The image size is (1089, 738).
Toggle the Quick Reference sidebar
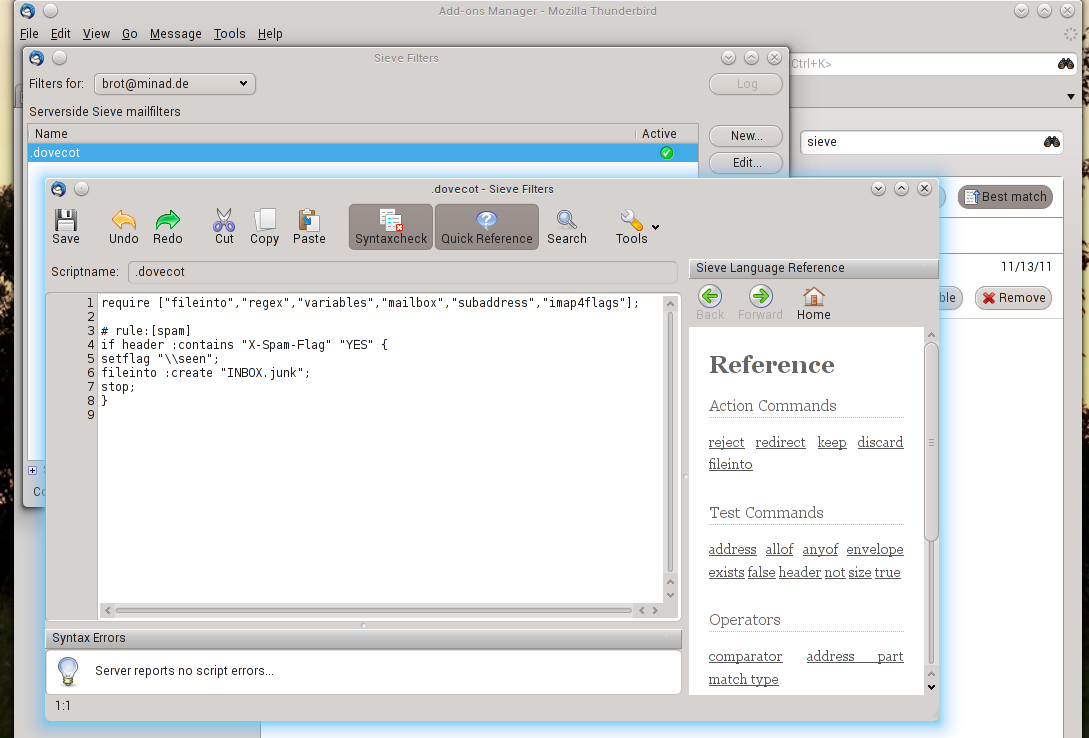pyautogui.click(x=487, y=227)
